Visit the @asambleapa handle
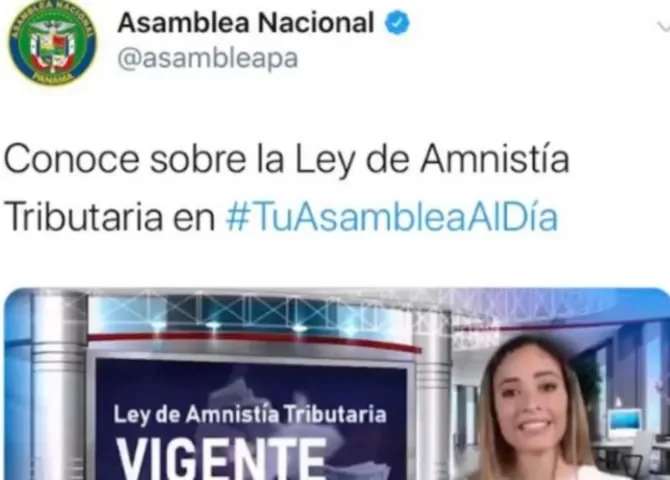The height and width of the screenshot is (480, 670). (x=208, y=58)
